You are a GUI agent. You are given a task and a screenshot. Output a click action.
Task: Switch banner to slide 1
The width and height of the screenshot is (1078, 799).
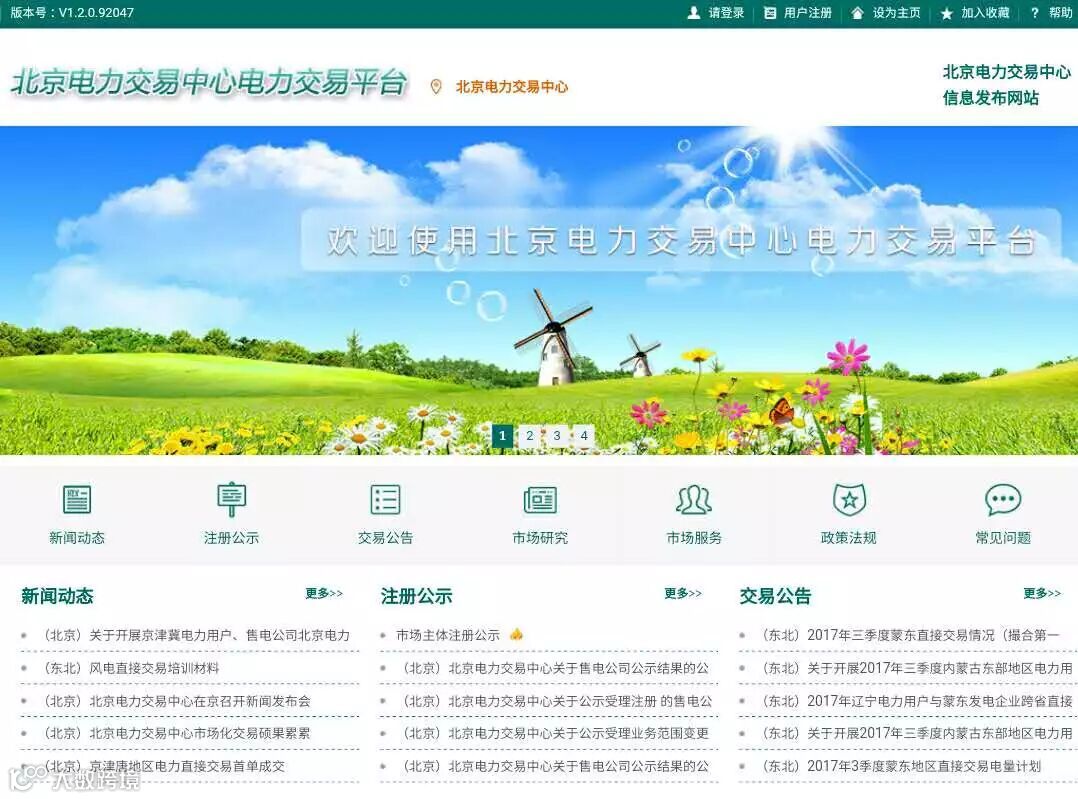click(x=503, y=435)
